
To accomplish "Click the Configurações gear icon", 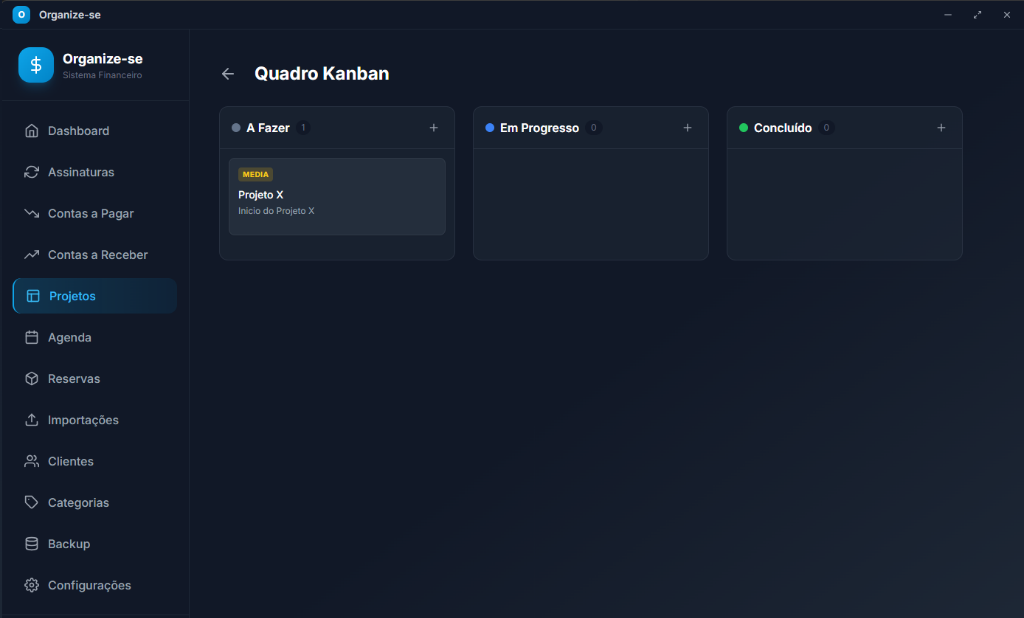I will [x=31, y=585].
